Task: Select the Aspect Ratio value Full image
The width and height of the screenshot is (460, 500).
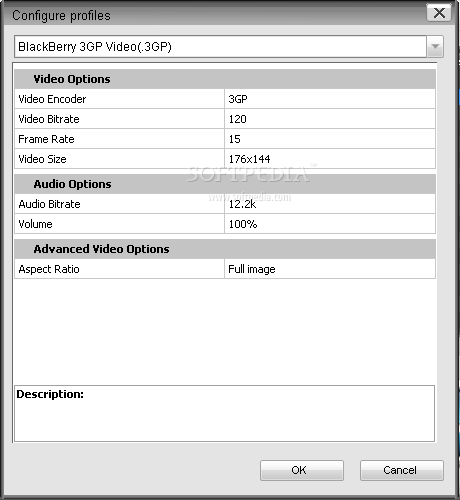Action: click(x=330, y=269)
